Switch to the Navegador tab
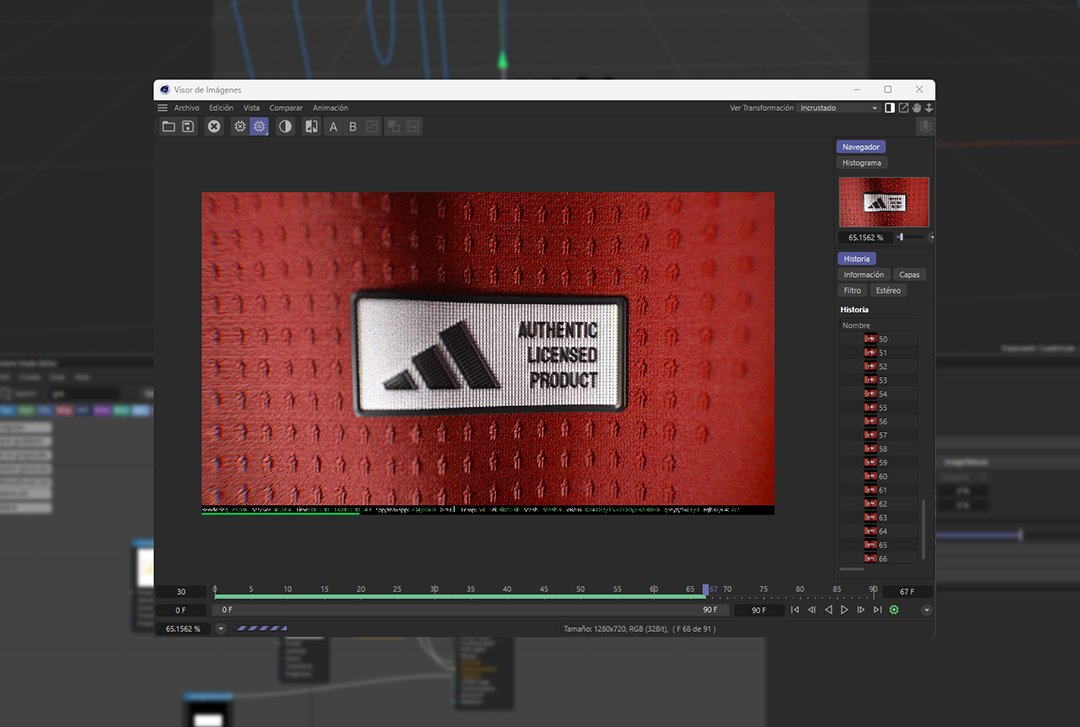 click(861, 147)
